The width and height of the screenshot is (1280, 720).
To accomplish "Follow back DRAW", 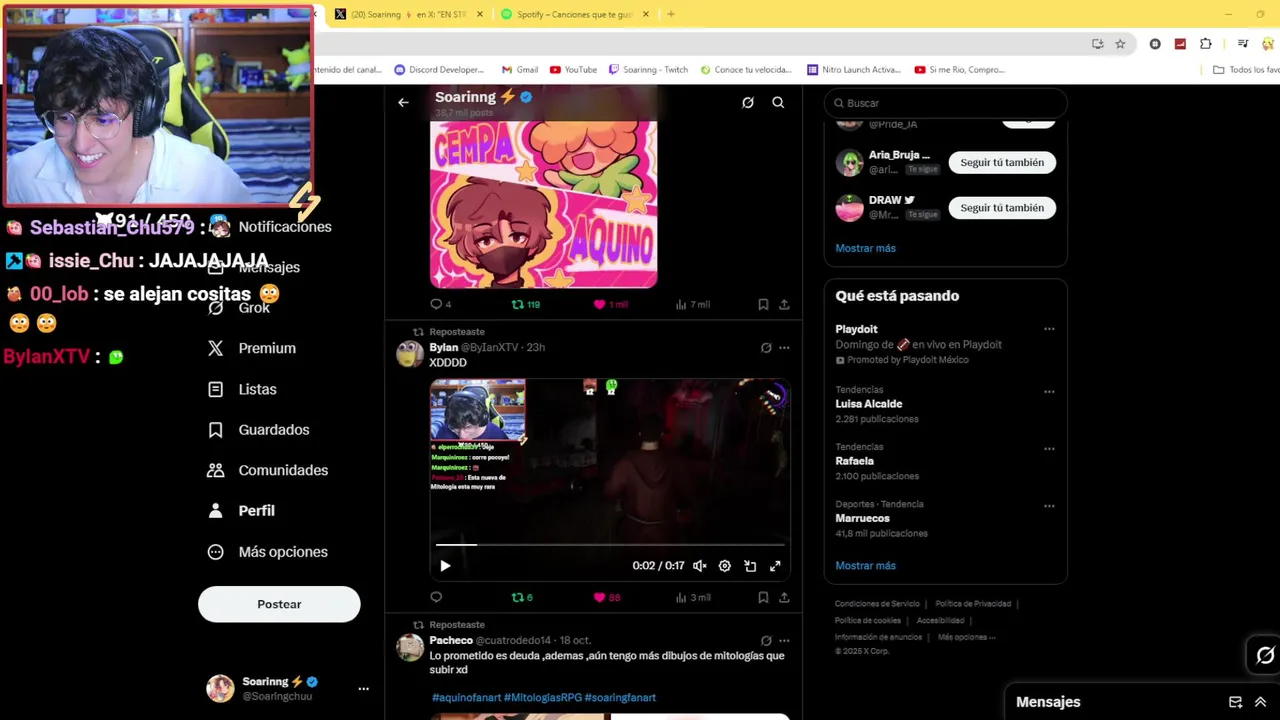I will pos(1002,208).
